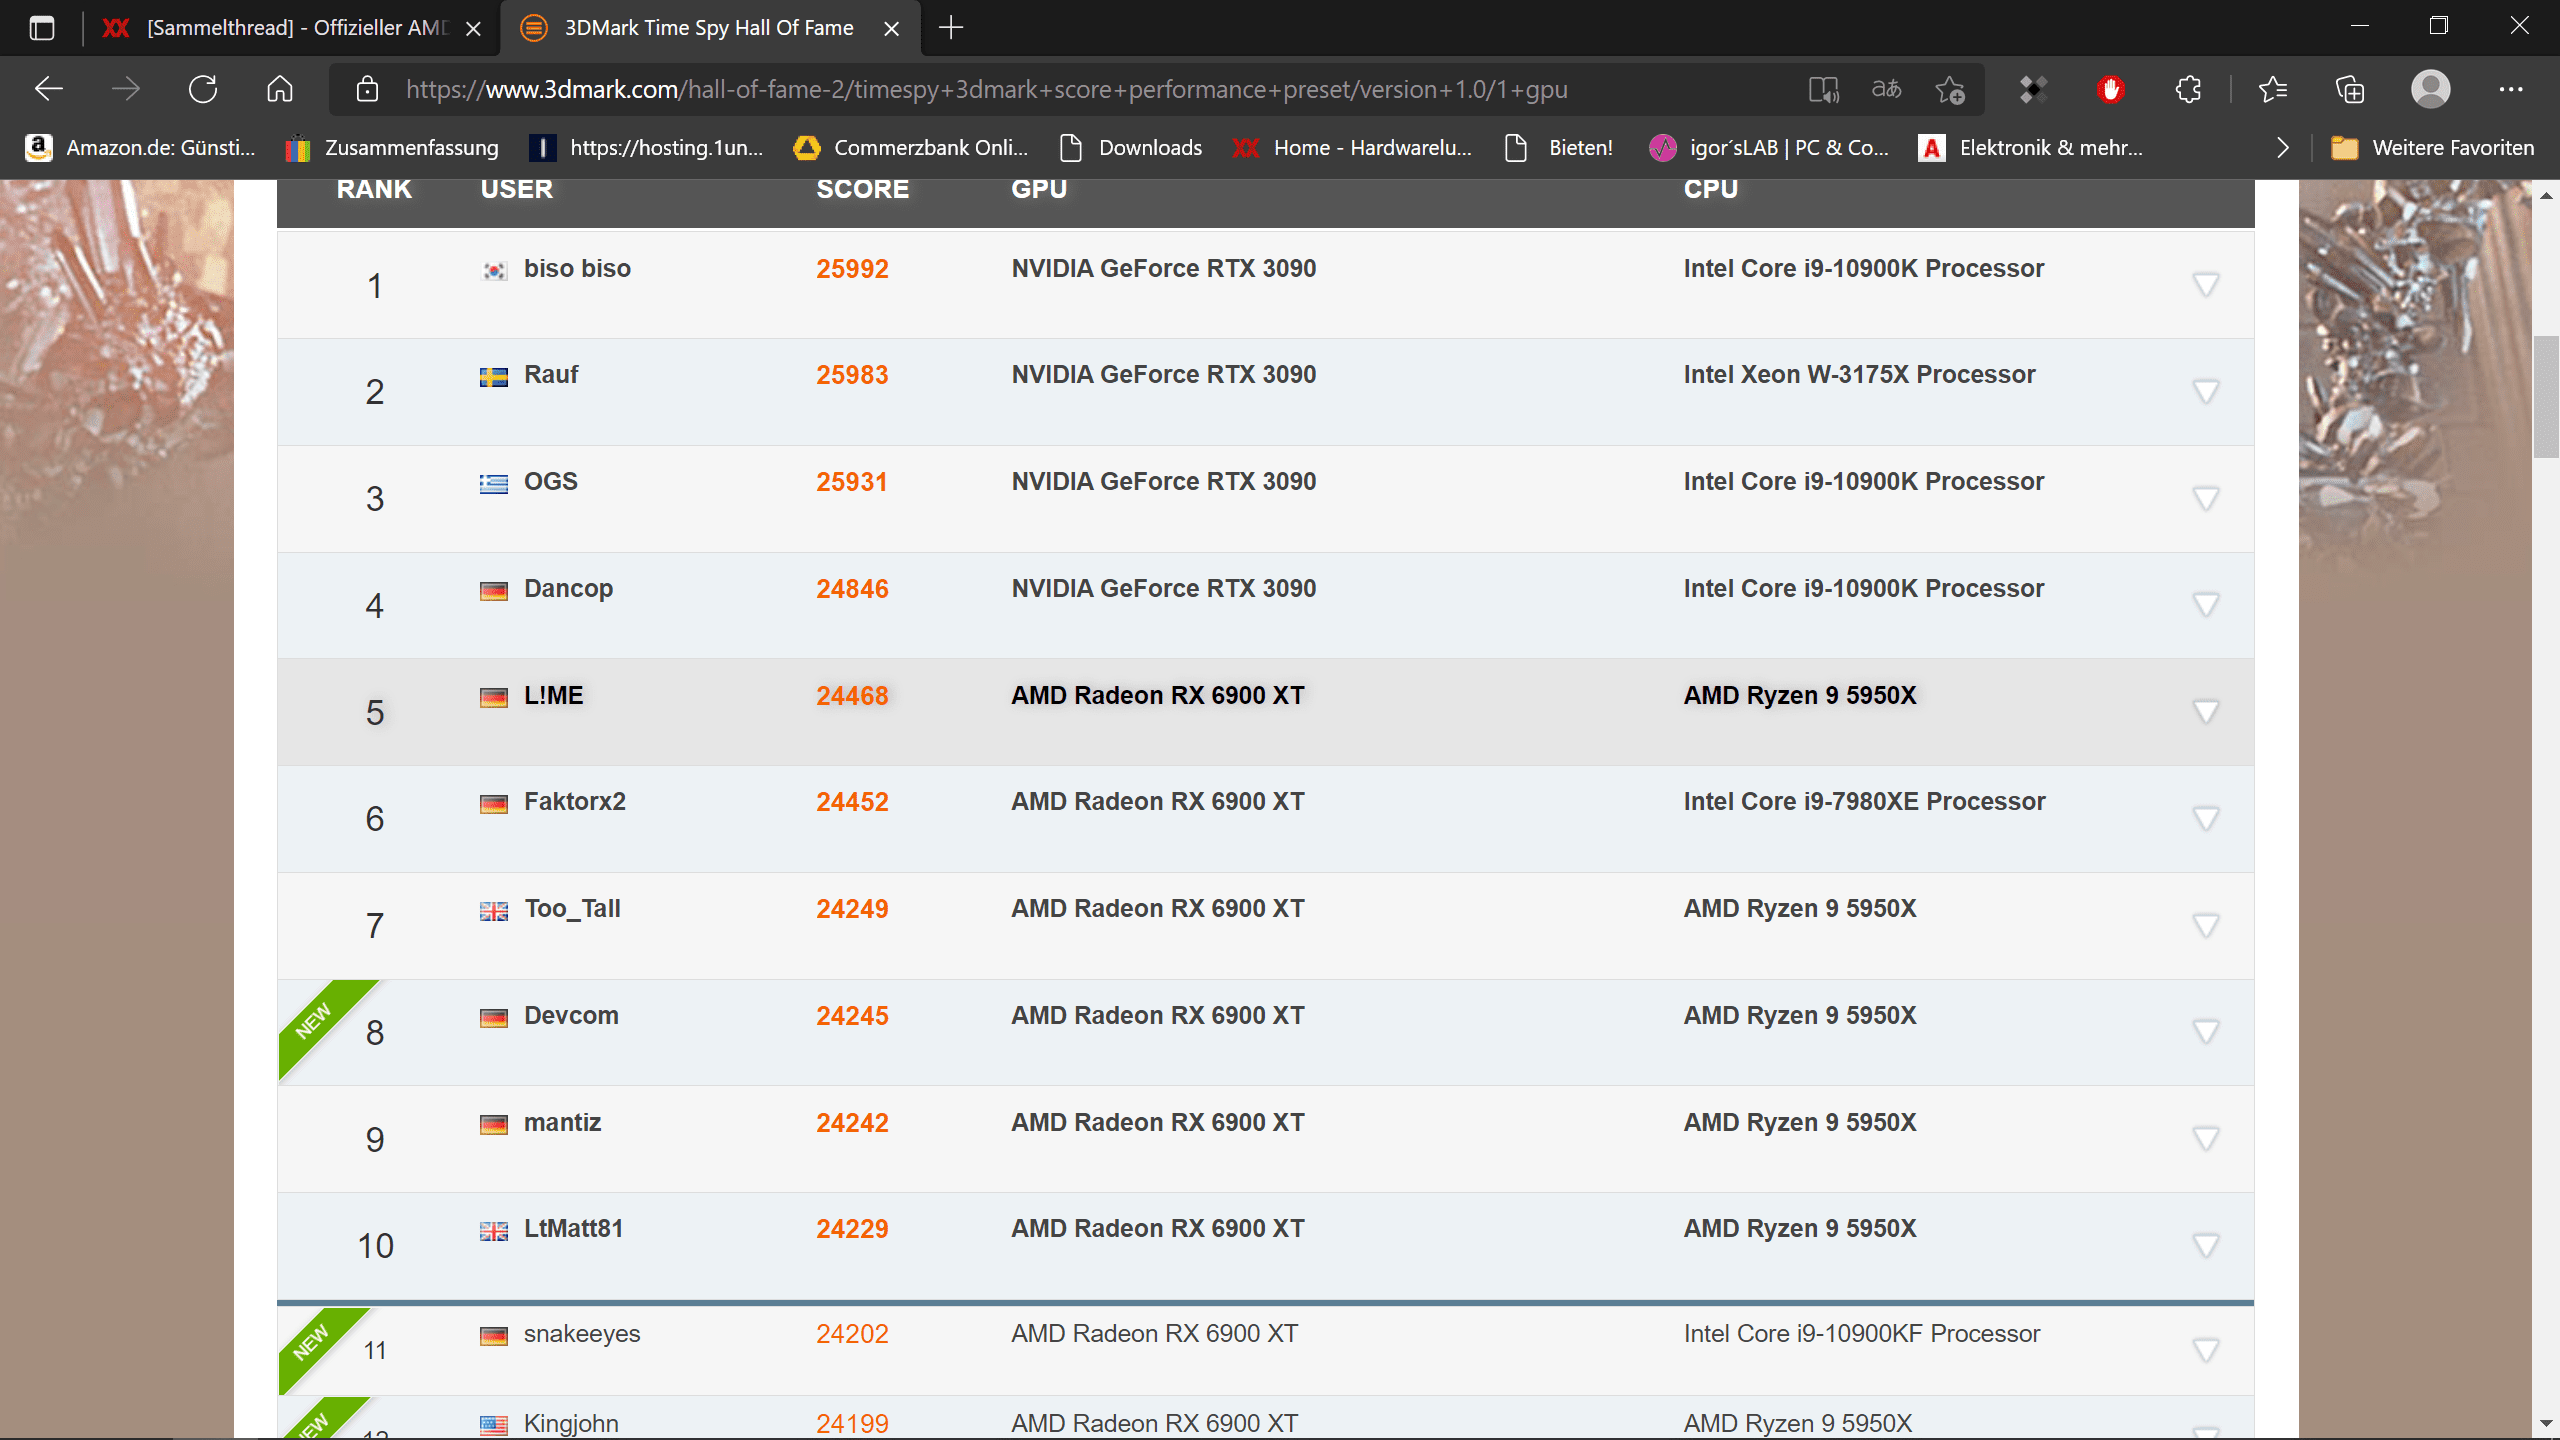The width and height of the screenshot is (2560, 1440).
Task: Open the hosting.1un bookmark
Action: [x=647, y=148]
